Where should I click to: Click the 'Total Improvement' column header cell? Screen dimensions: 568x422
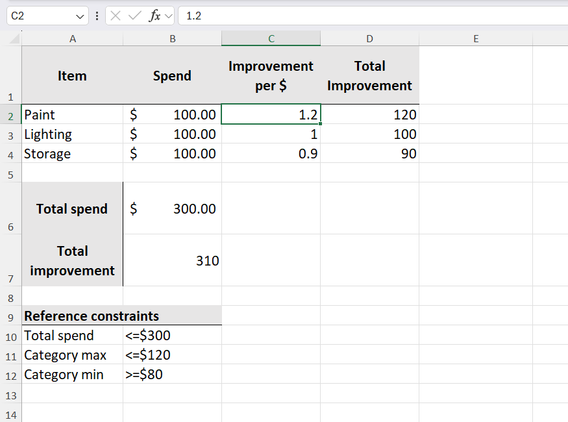[370, 75]
